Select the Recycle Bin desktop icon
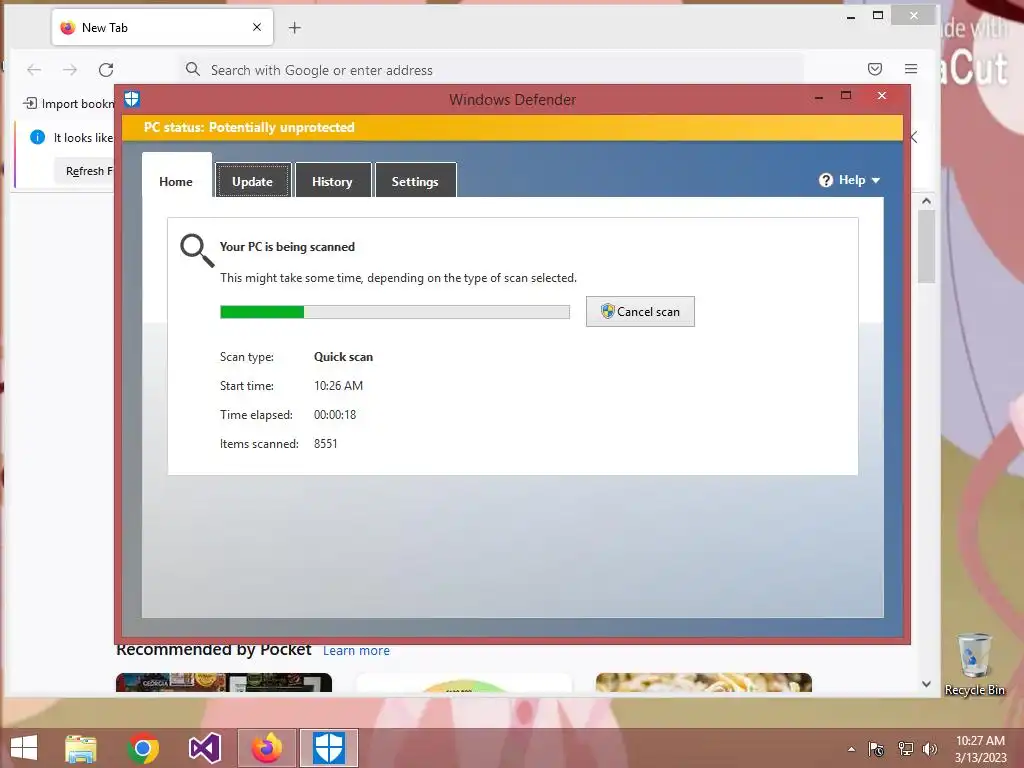Screen dimensions: 1024x768 pyautogui.click(x=974, y=664)
